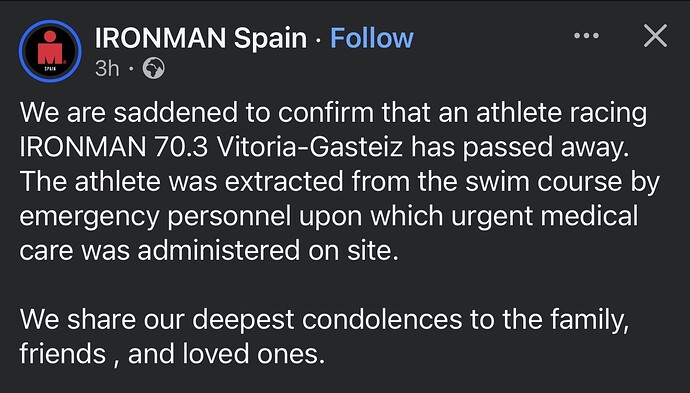This screenshot has height=393, width=690.
Task: Click the red M-dot logo in avatar
Action: tap(50, 48)
